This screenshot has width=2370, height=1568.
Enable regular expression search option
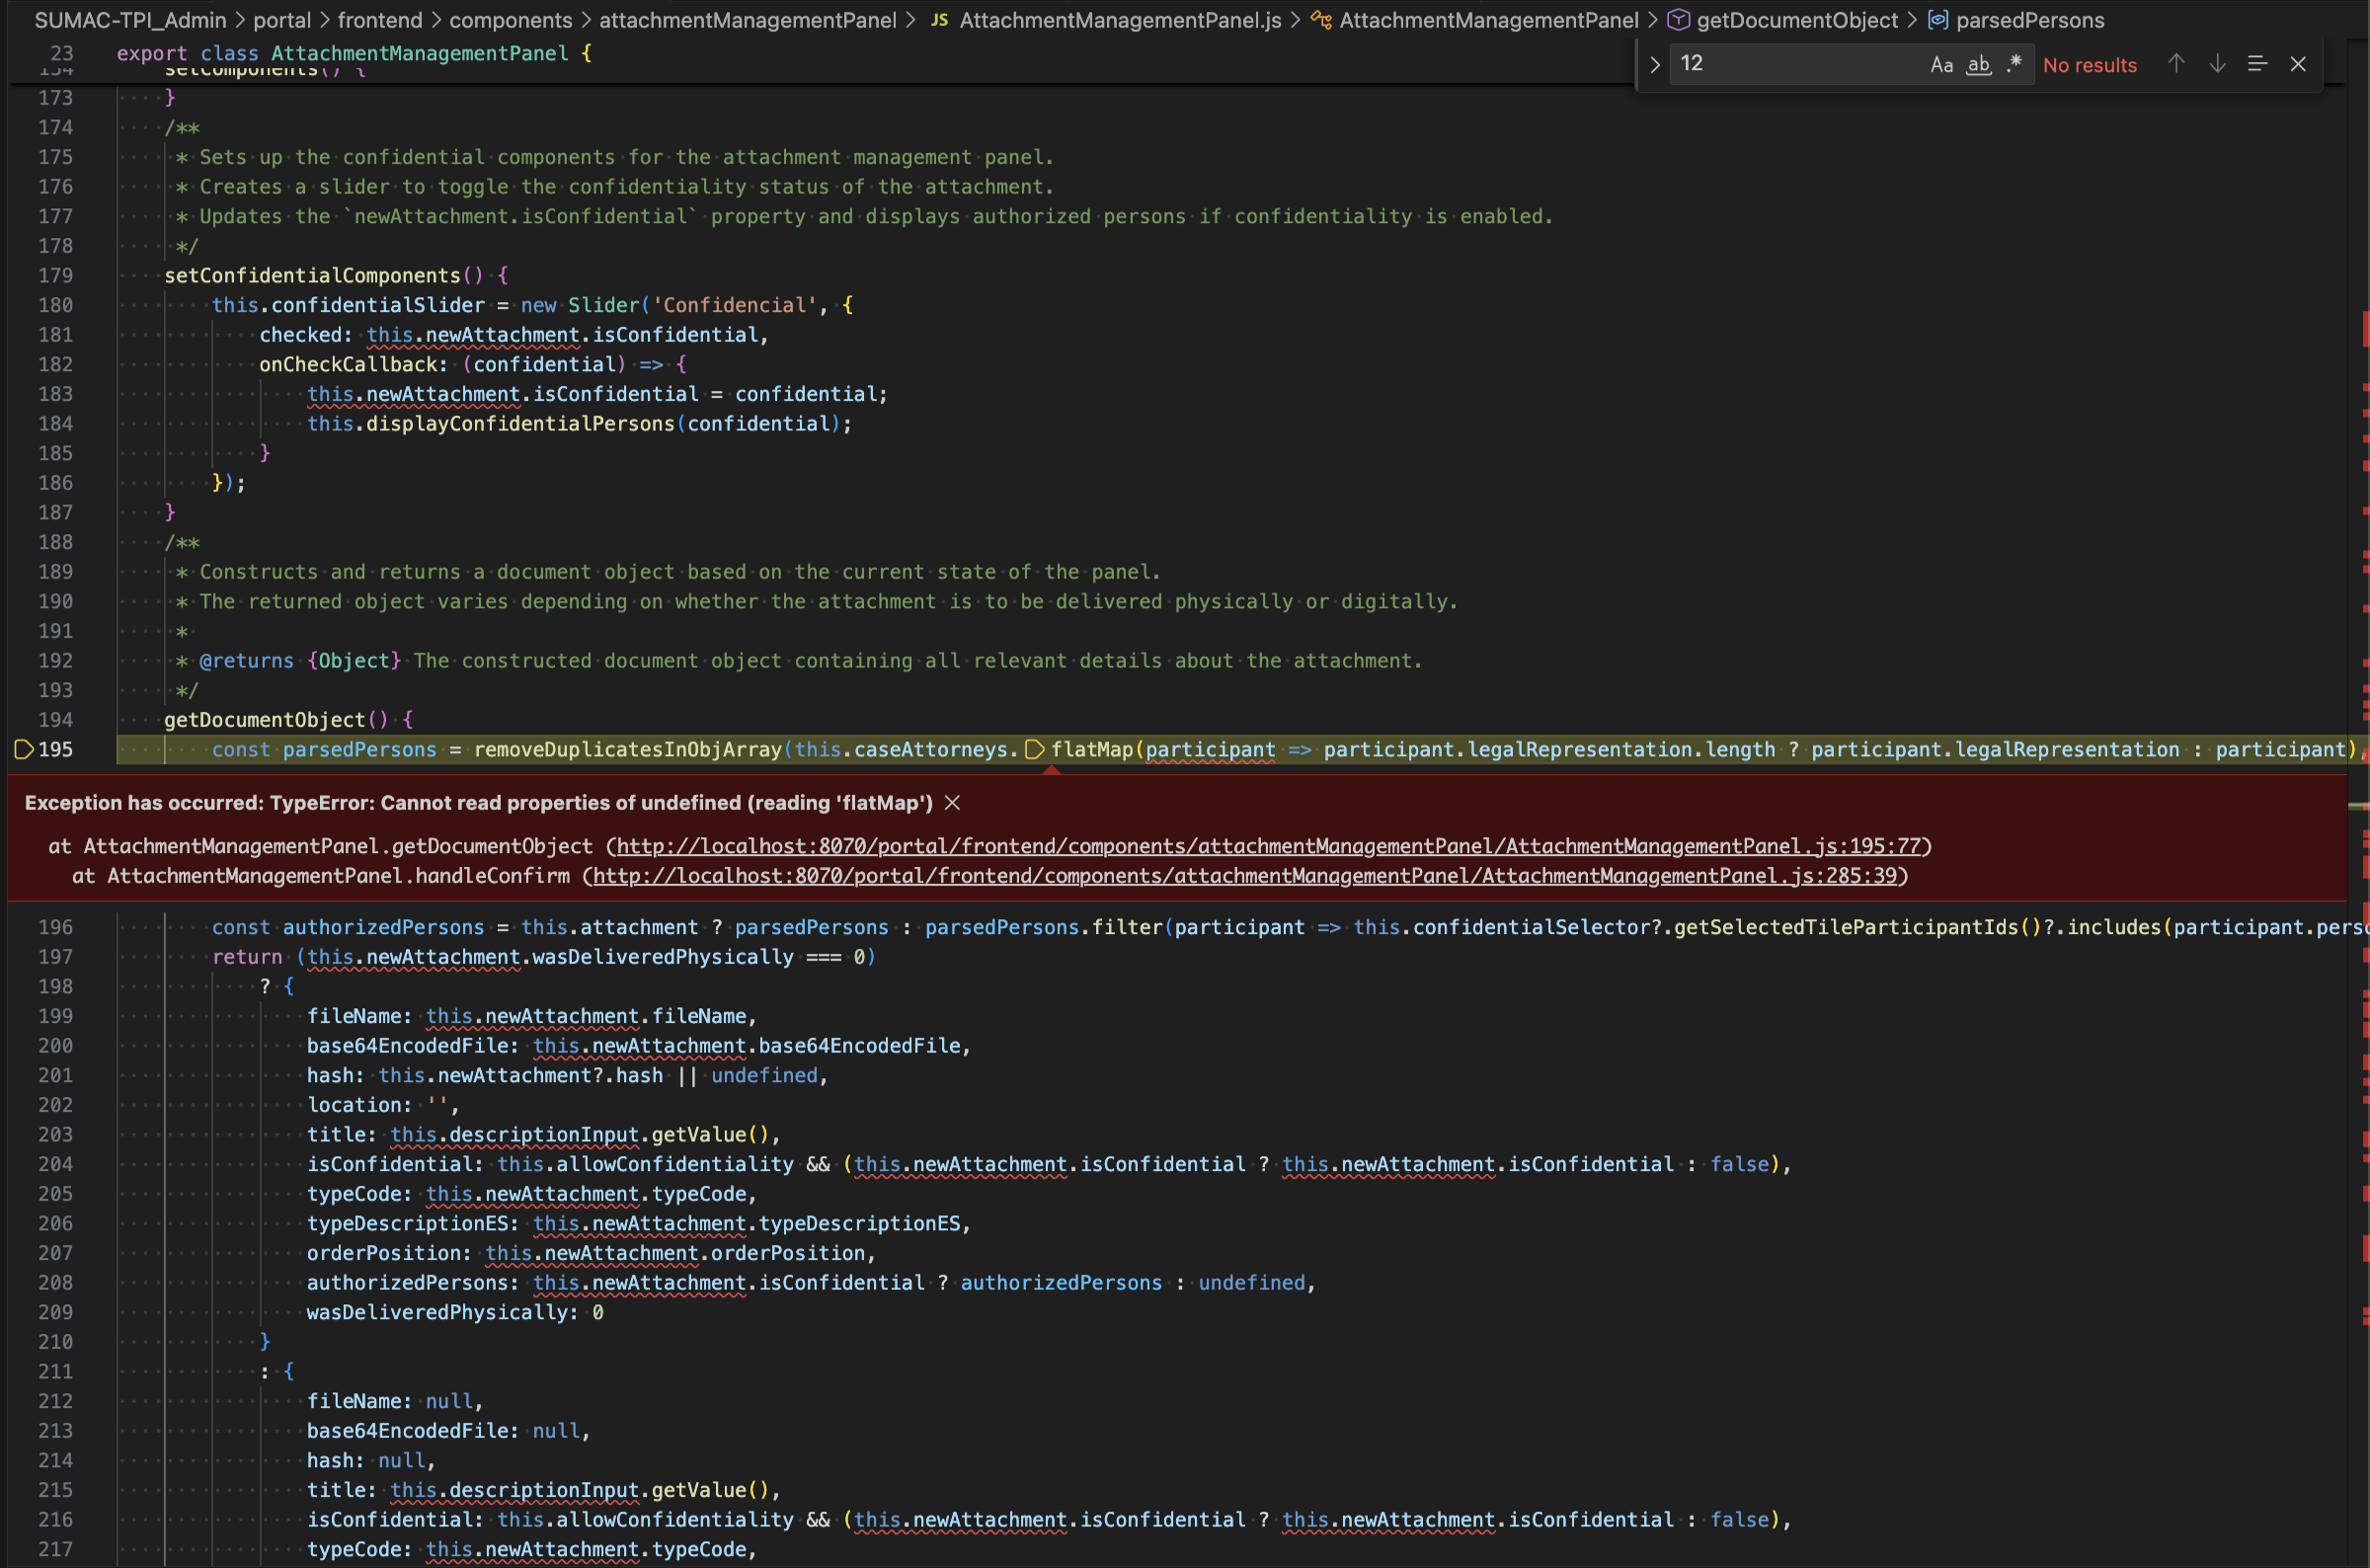[2014, 64]
